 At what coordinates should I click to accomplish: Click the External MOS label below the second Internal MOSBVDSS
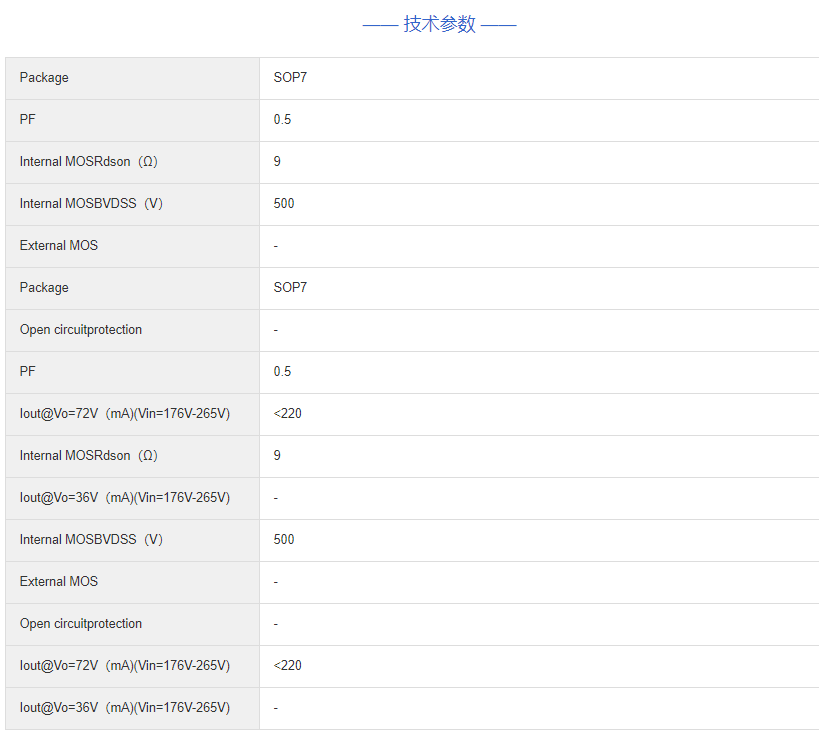click(59, 582)
